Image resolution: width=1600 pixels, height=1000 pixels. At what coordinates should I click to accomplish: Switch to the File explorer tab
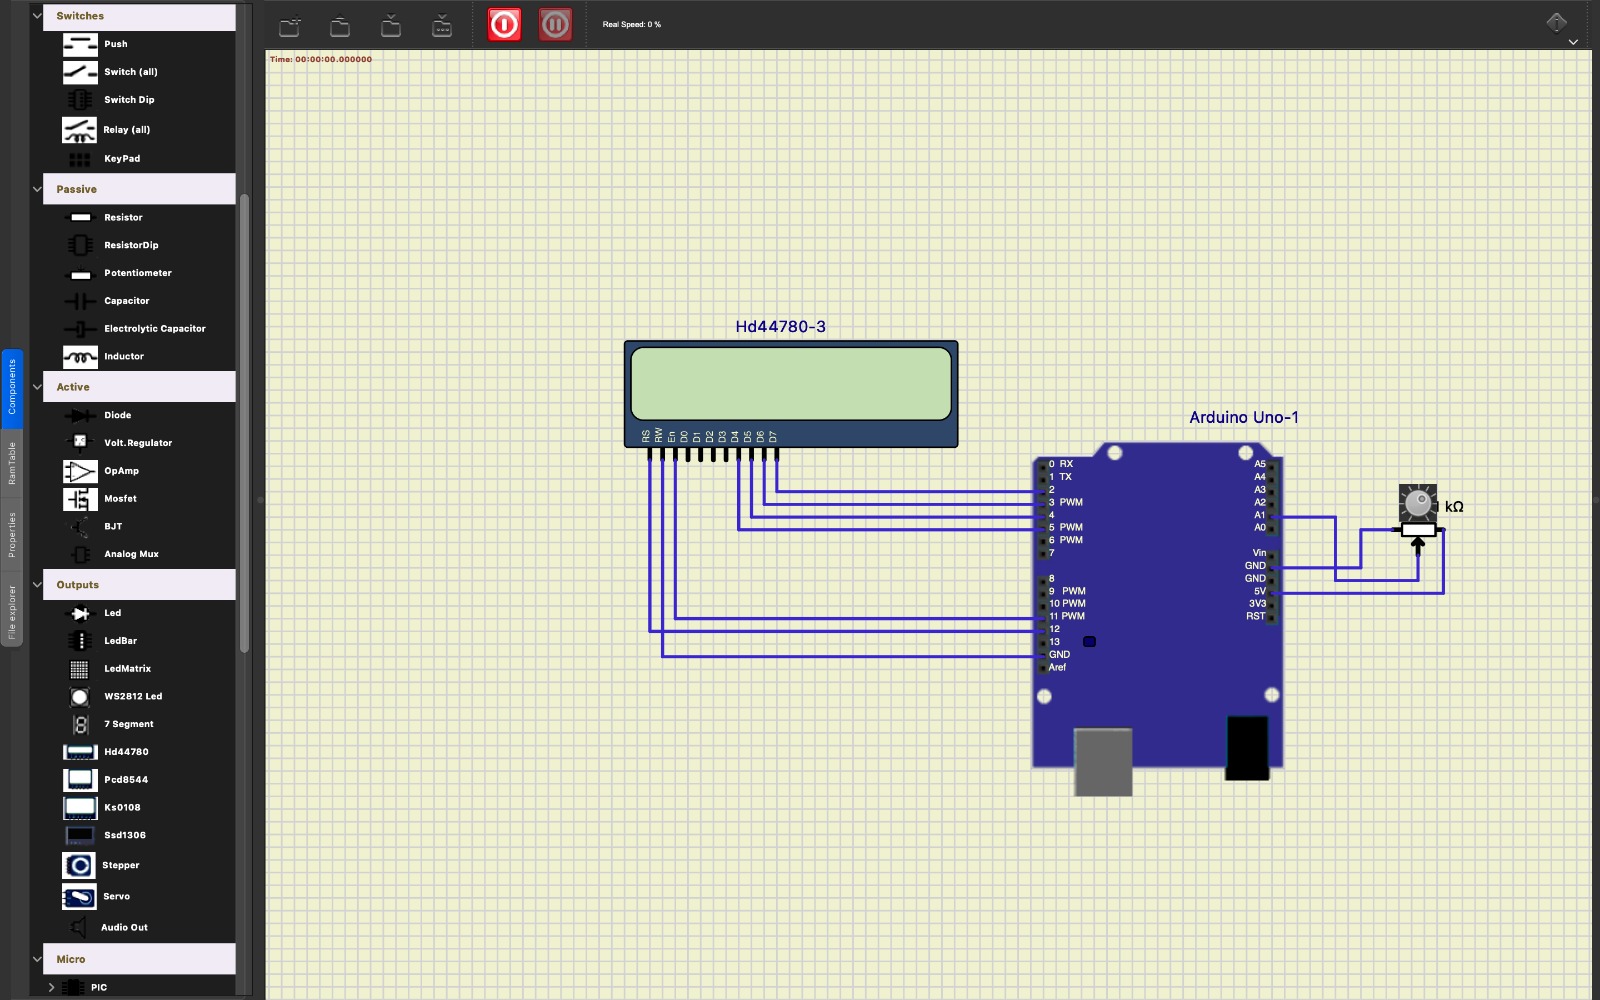tap(13, 600)
